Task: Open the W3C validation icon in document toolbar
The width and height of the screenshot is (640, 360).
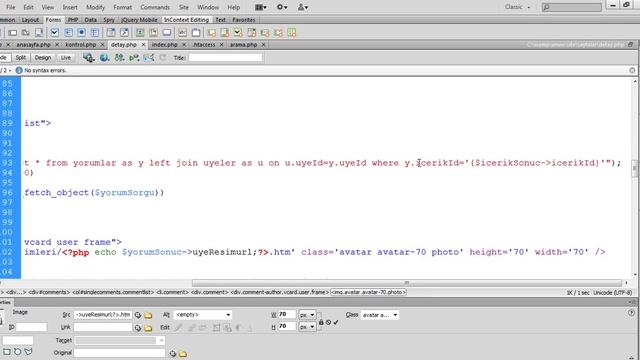Action: [134, 58]
